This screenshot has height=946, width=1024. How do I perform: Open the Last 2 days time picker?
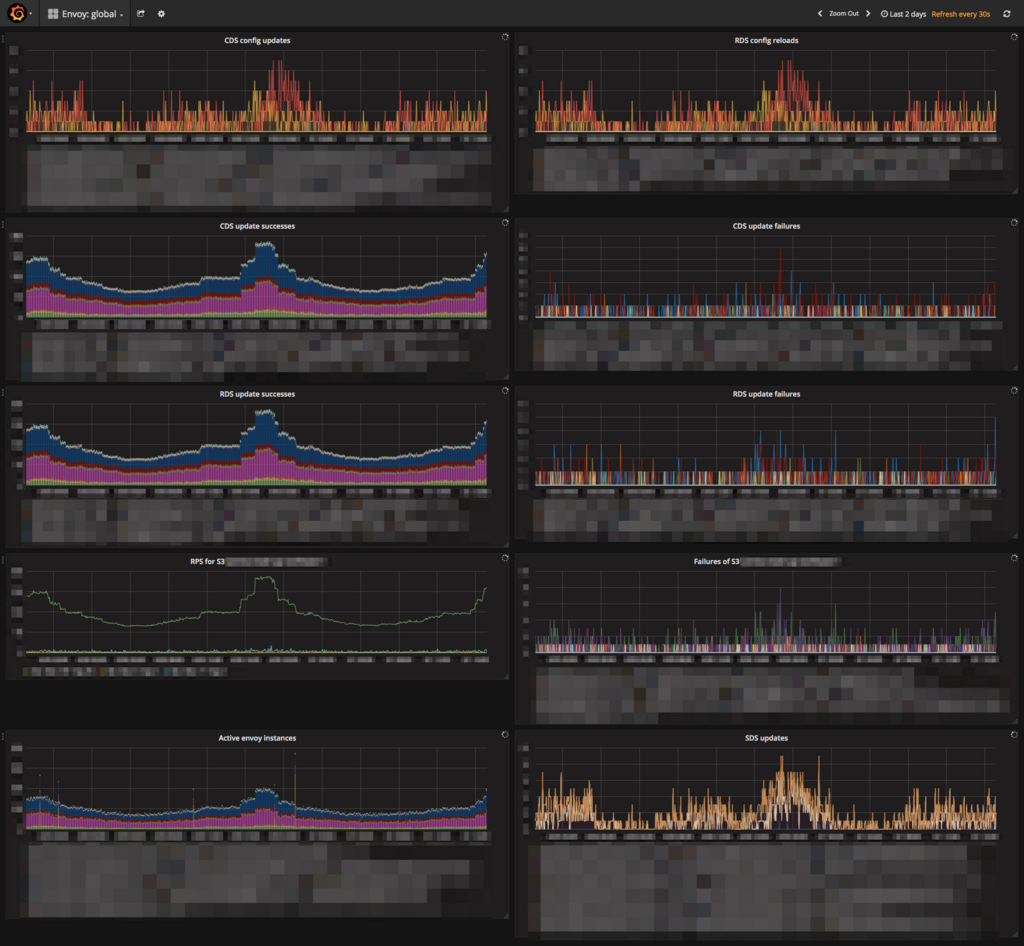pos(903,14)
